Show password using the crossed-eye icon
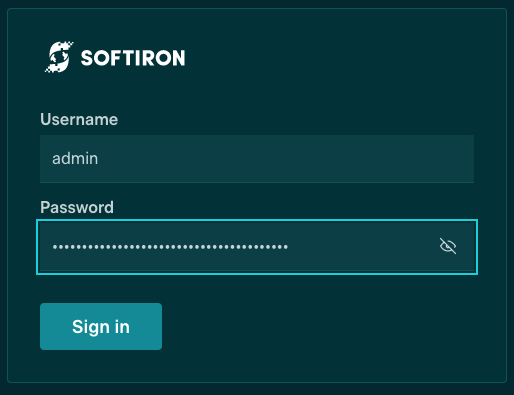 click(x=448, y=246)
